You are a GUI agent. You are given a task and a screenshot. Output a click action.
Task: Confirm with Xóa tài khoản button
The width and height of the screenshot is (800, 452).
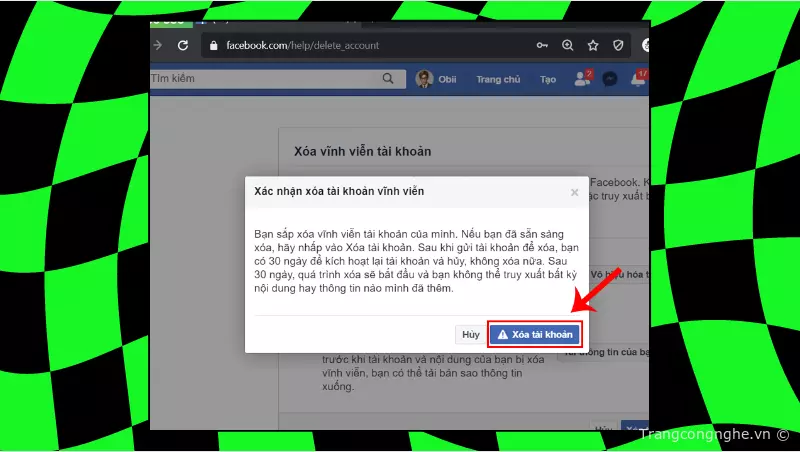[535, 334]
